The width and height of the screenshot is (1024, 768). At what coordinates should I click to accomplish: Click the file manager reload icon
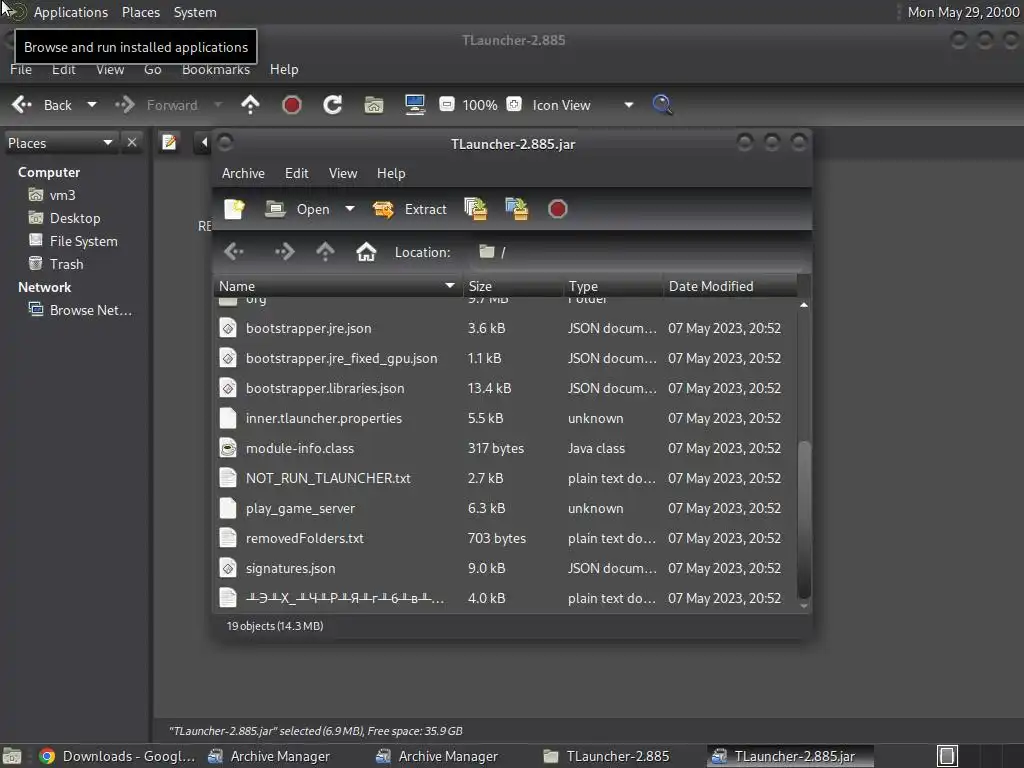tap(332, 104)
